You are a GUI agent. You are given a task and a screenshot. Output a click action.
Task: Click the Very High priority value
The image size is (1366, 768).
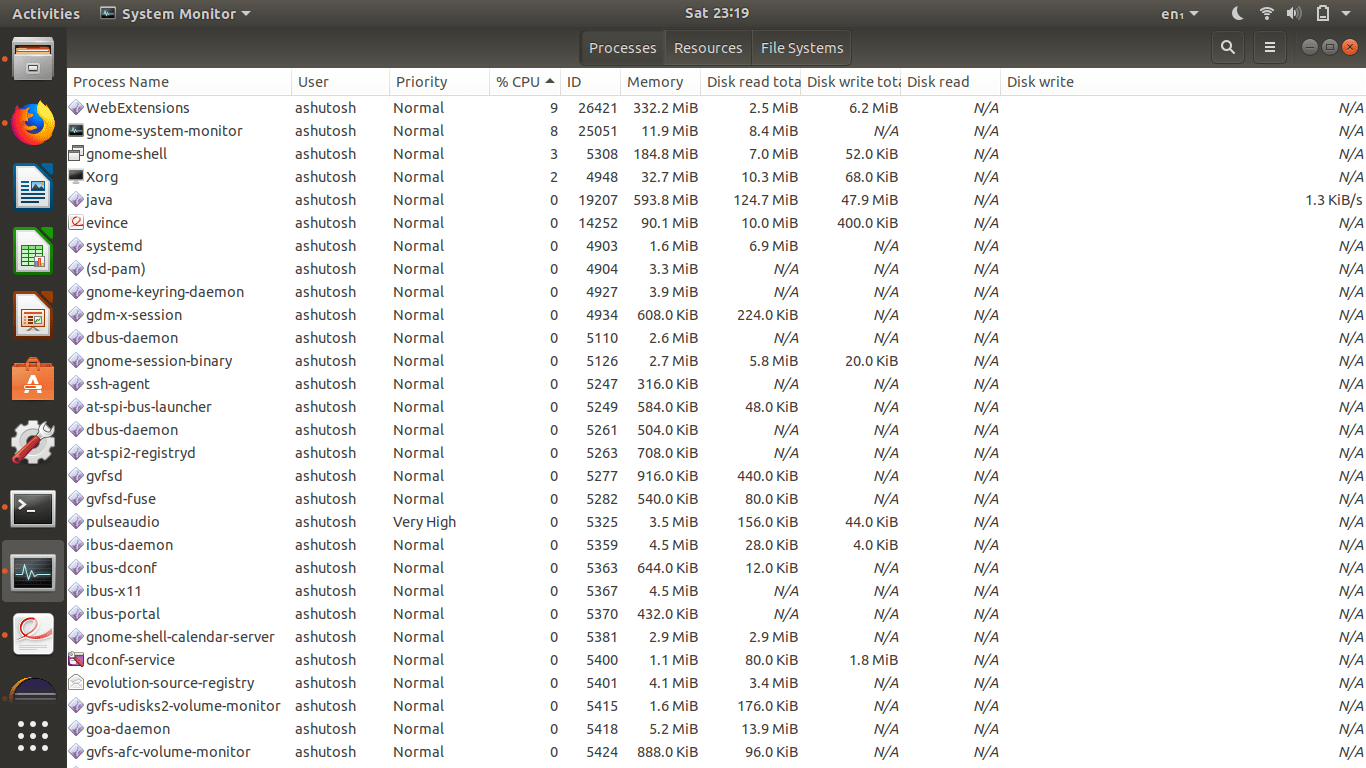point(424,521)
